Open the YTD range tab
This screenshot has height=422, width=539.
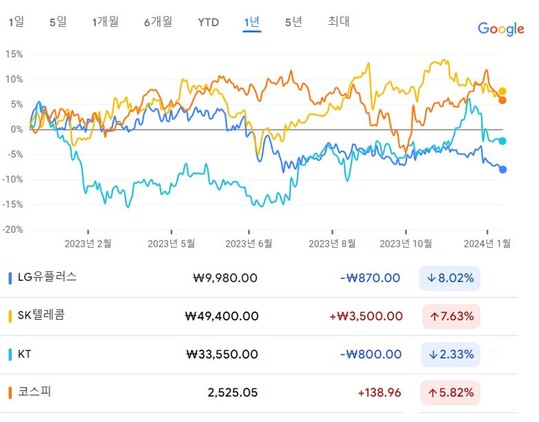point(208,23)
